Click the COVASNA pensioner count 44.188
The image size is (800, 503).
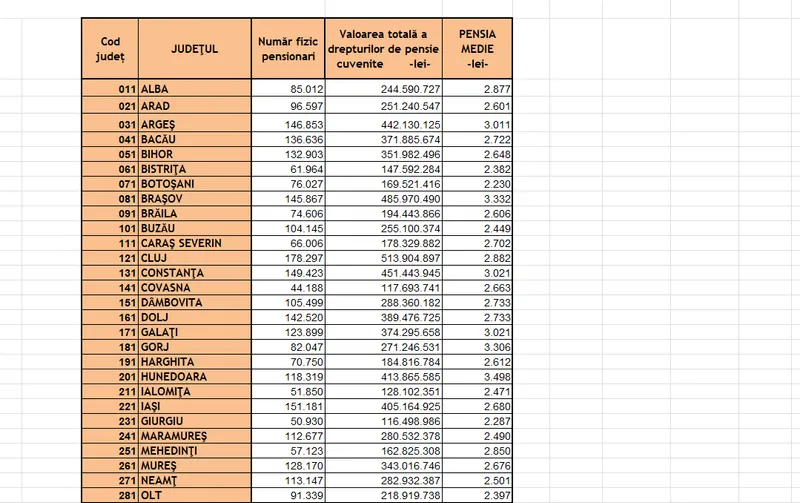[x=288, y=288]
